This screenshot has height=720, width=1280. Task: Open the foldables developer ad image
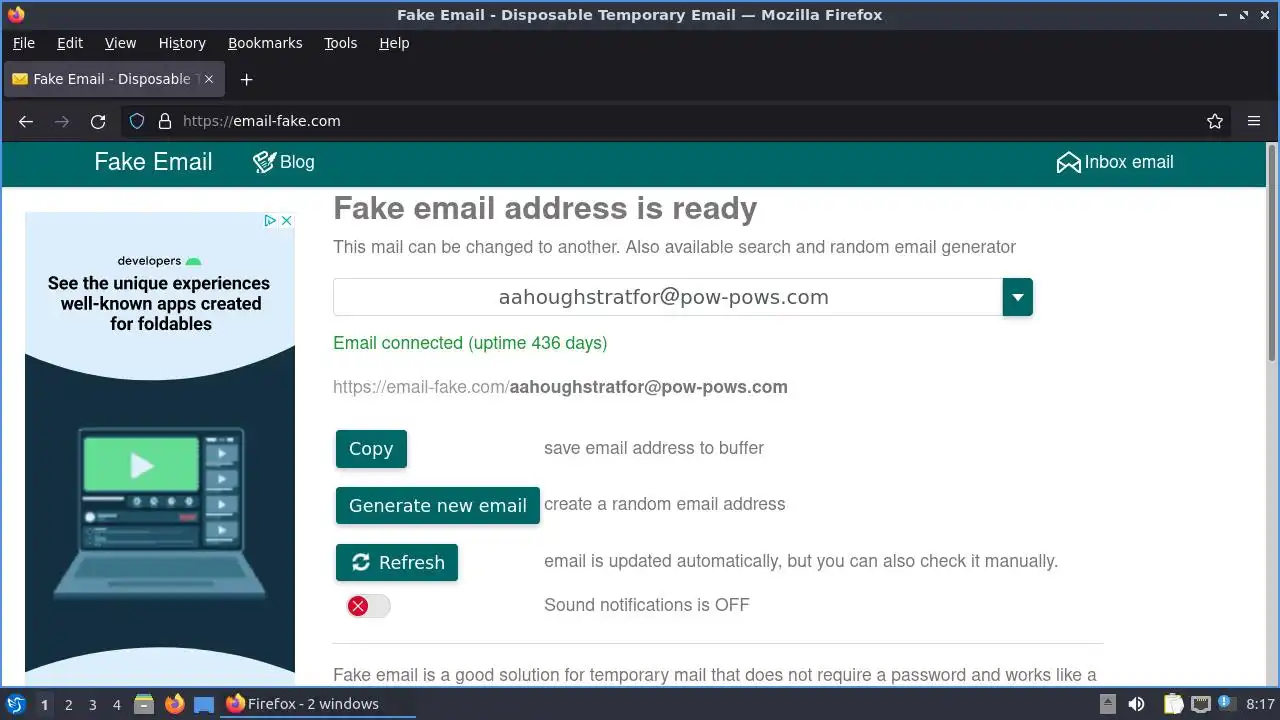click(x=160, y=450)
